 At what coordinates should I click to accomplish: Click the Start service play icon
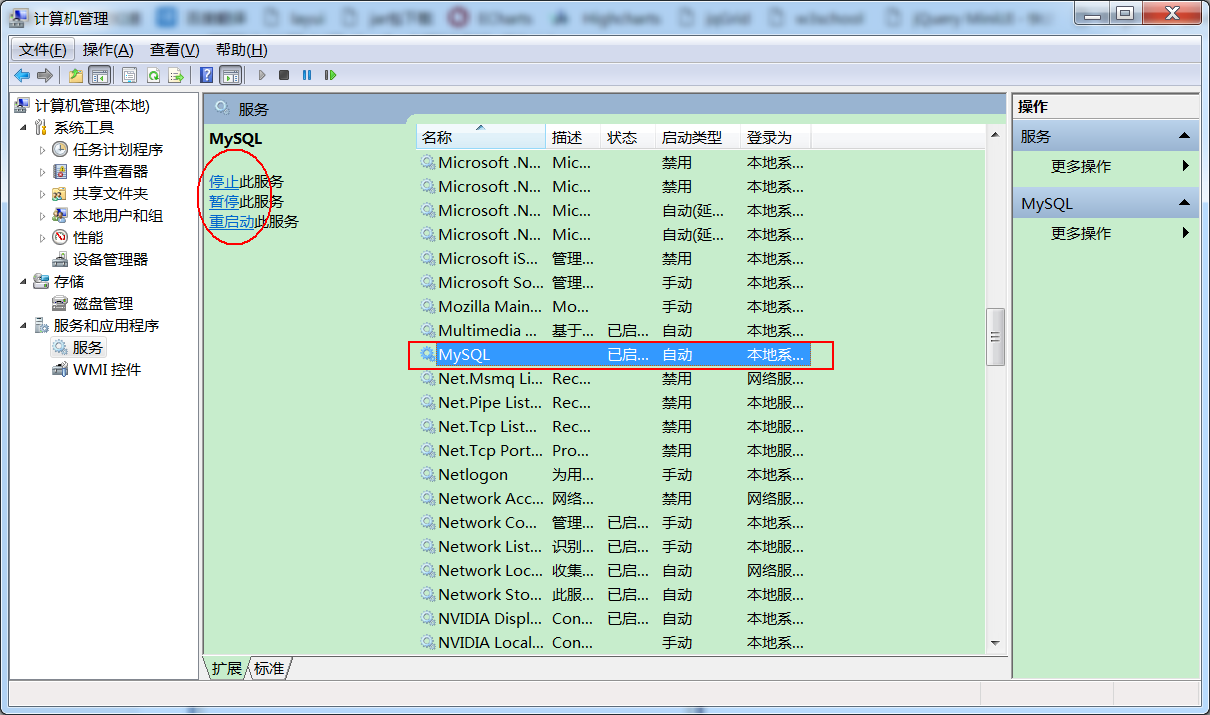click(262, 75)
